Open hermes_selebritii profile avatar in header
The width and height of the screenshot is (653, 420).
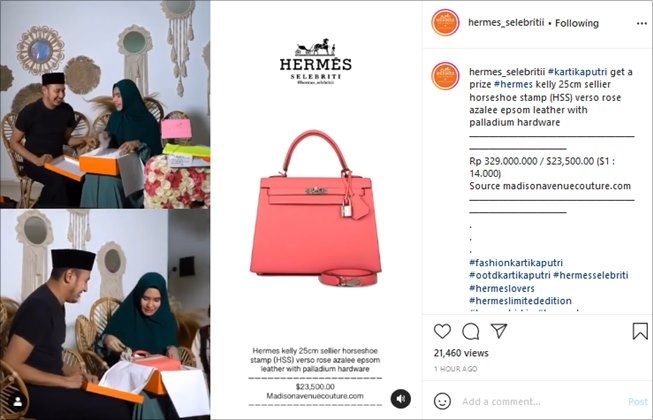pos(445,22)
